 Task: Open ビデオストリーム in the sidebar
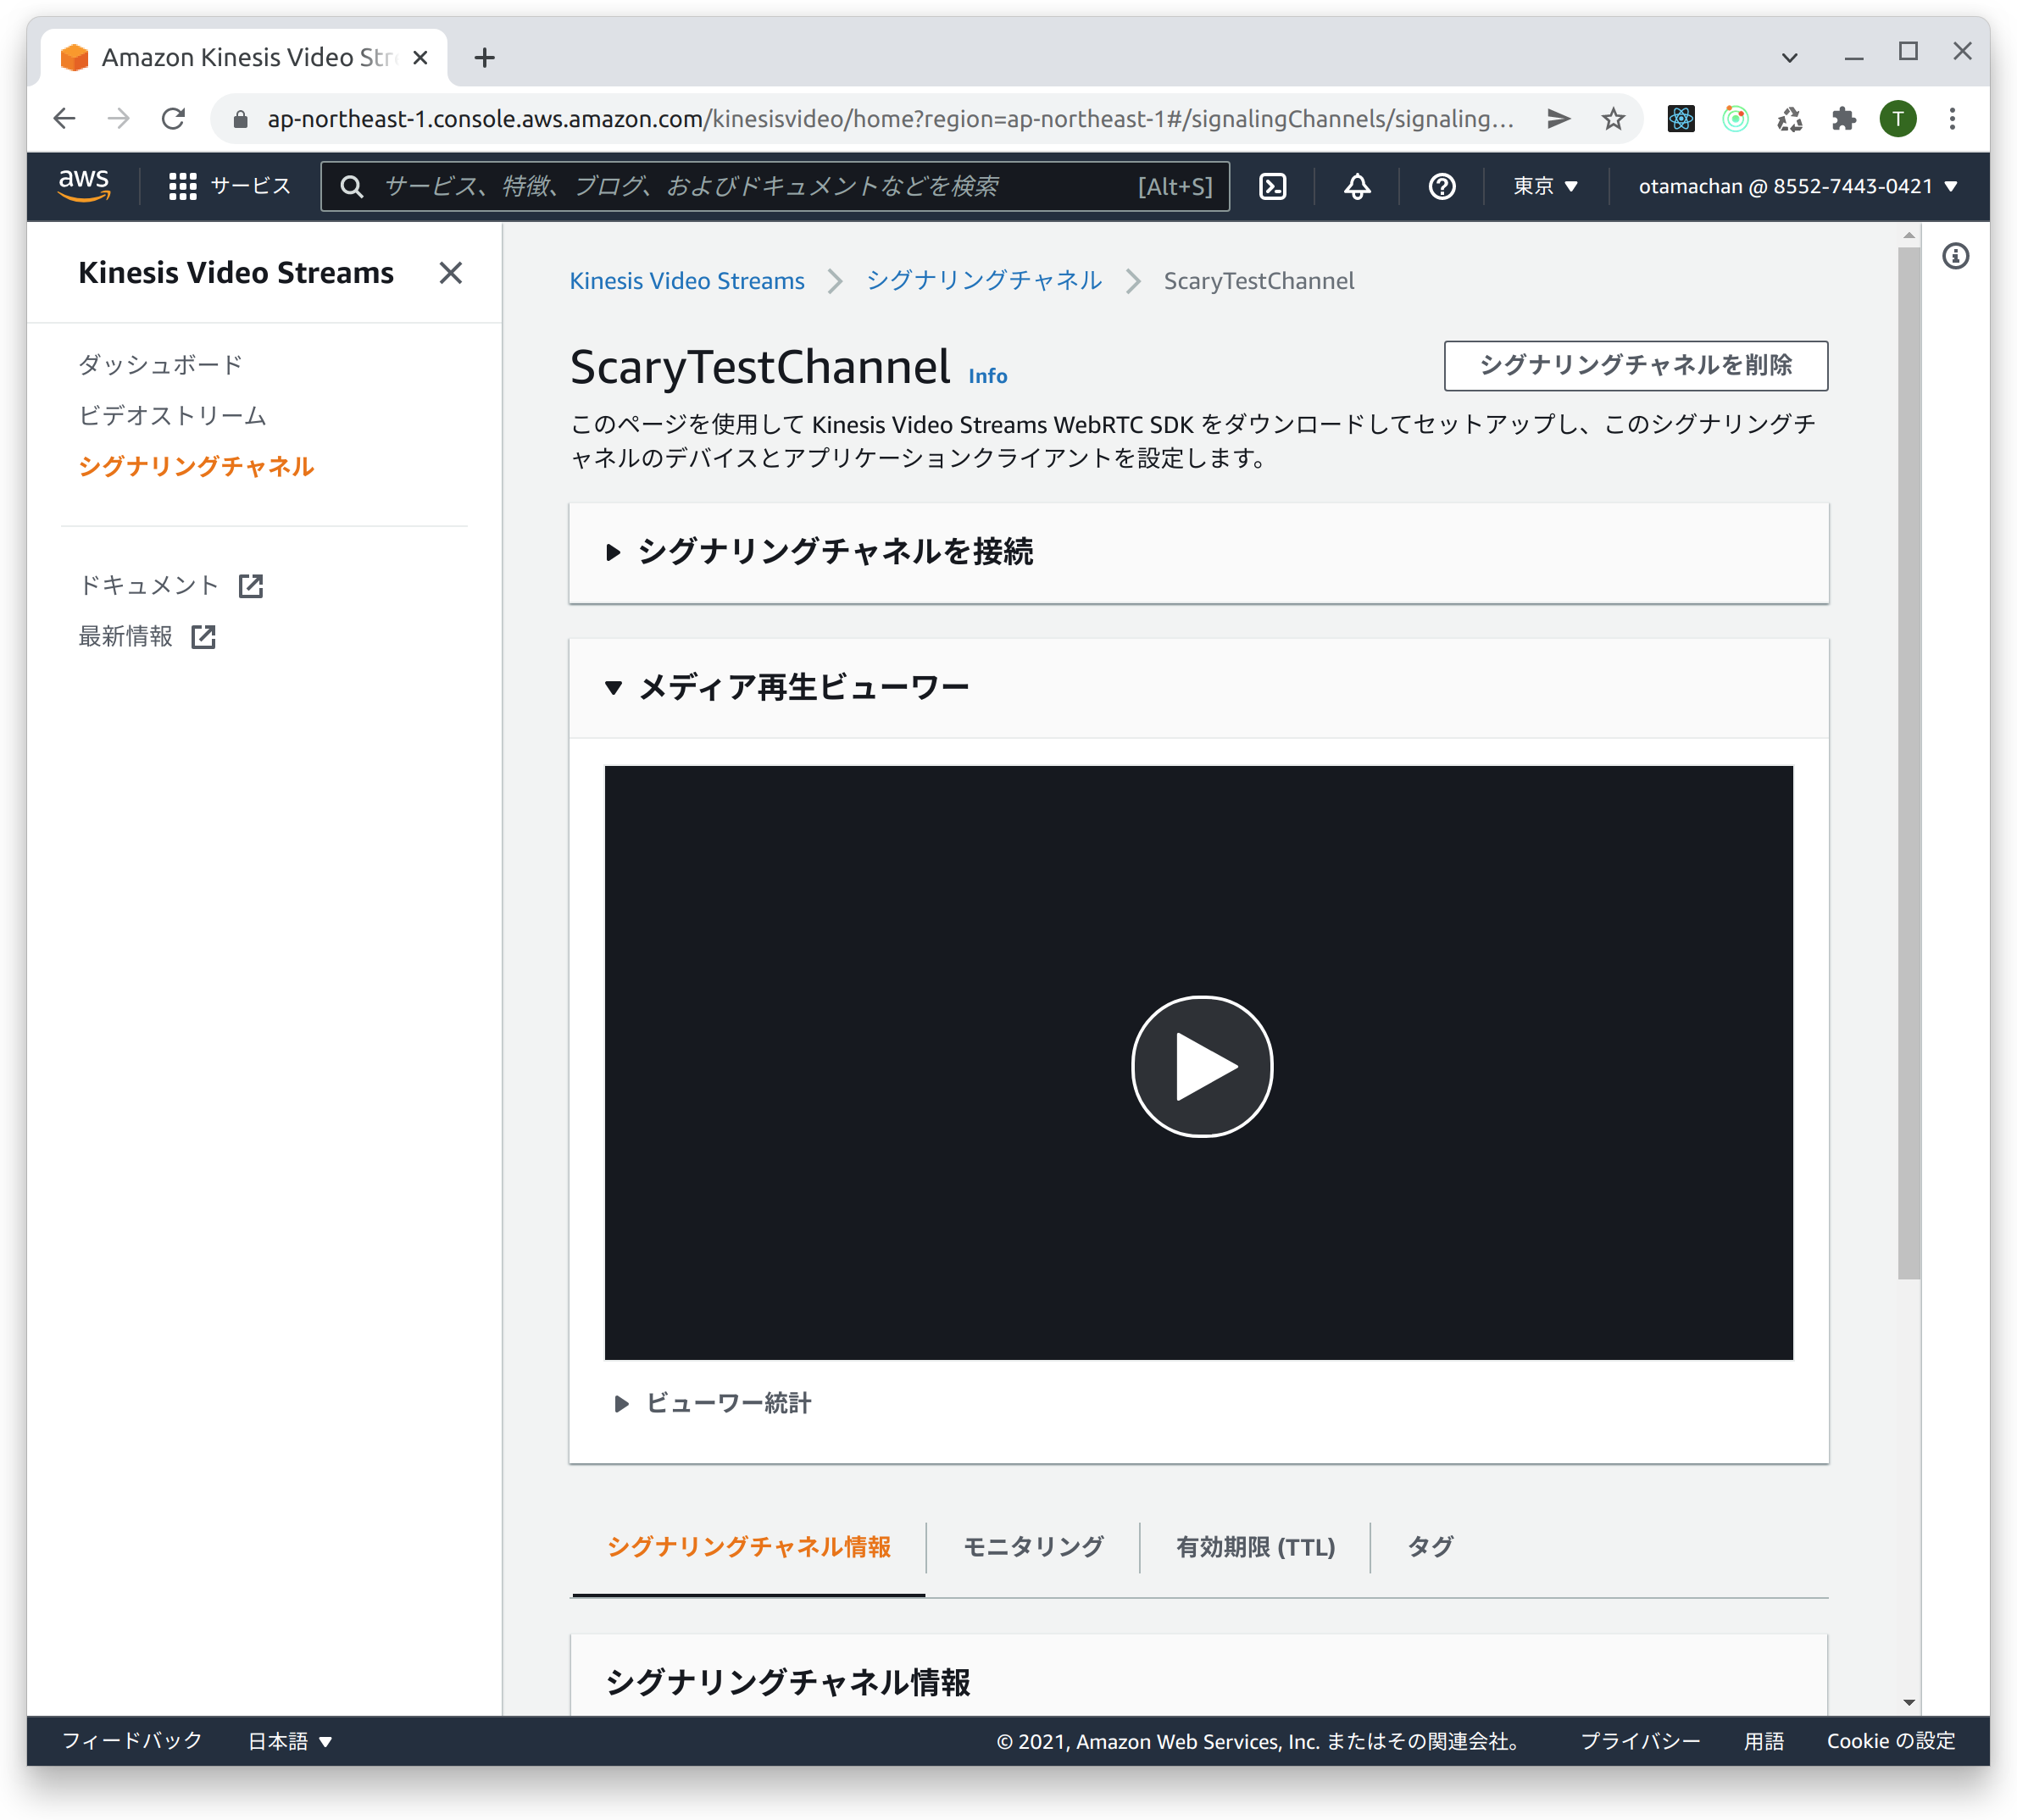pos(173,416)
